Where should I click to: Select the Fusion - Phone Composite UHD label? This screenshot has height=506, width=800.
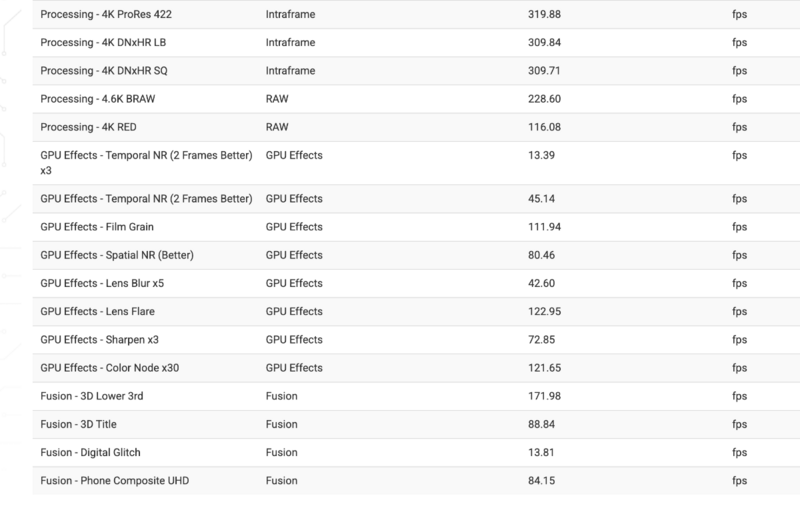point(114,481)
